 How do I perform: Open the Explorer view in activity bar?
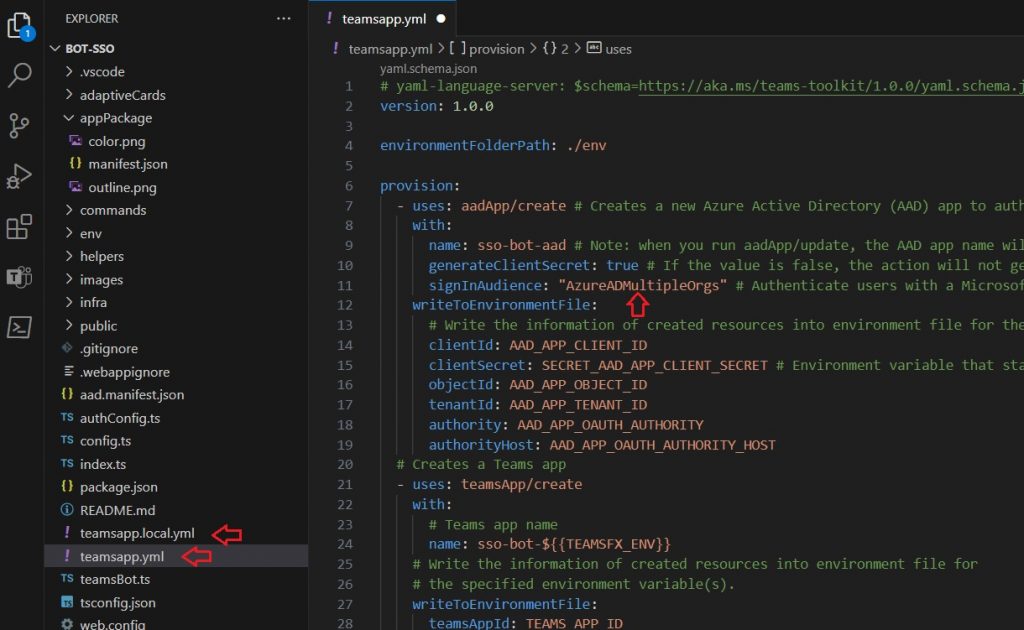coord(19,24)
